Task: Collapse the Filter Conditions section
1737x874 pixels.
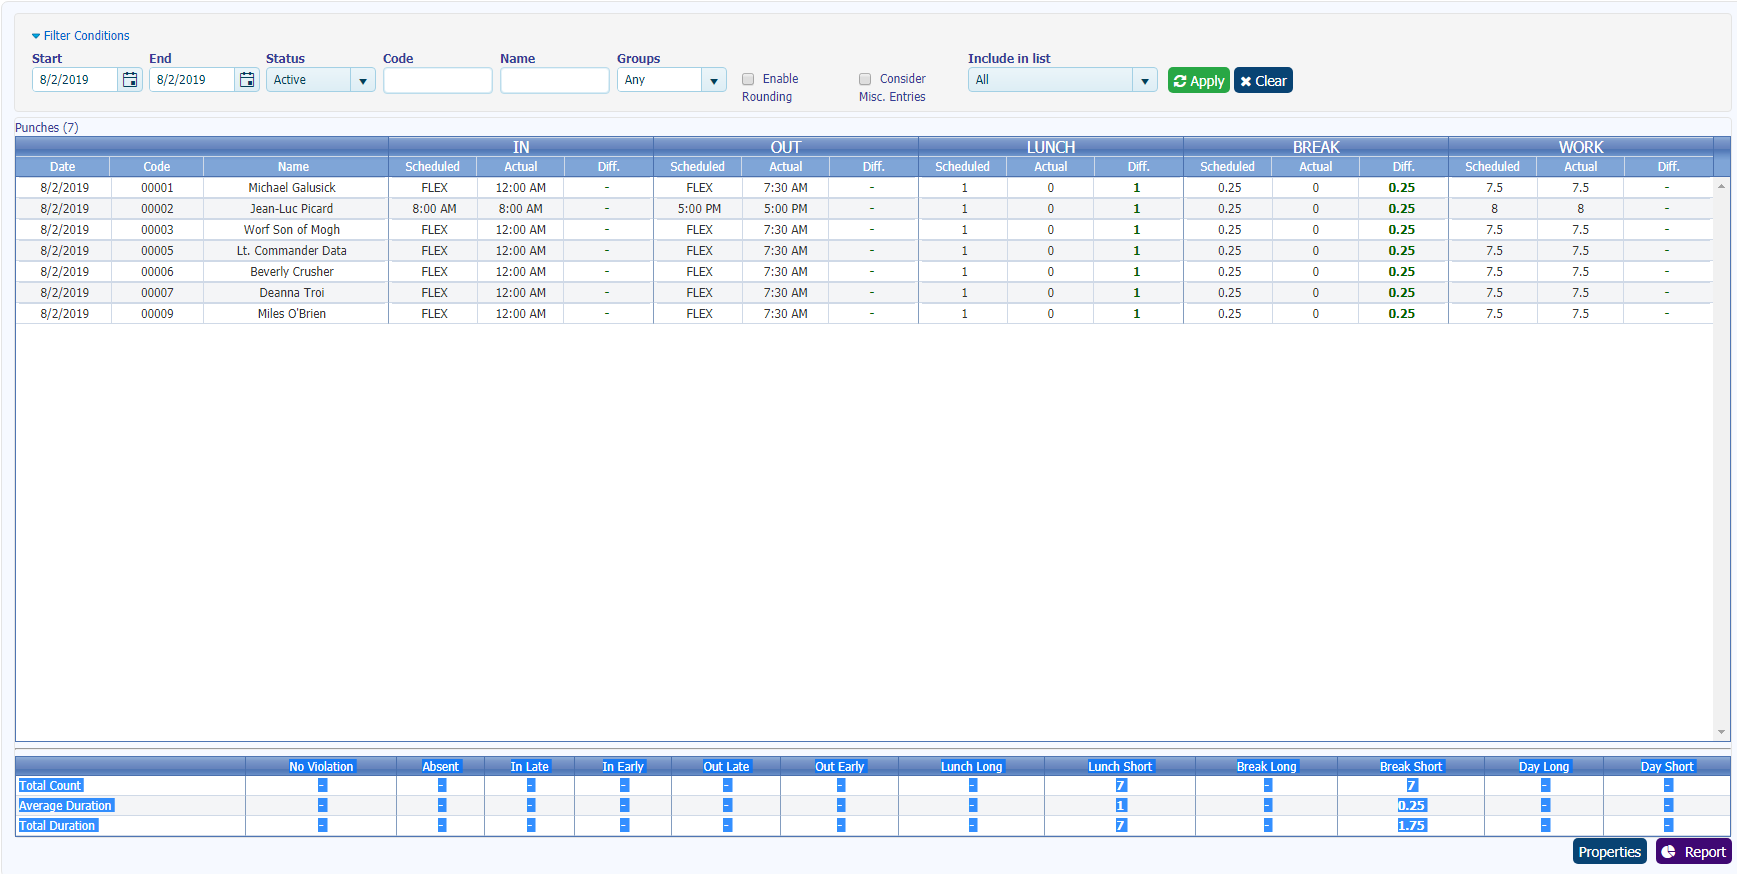Action: [x=80, y=36]
